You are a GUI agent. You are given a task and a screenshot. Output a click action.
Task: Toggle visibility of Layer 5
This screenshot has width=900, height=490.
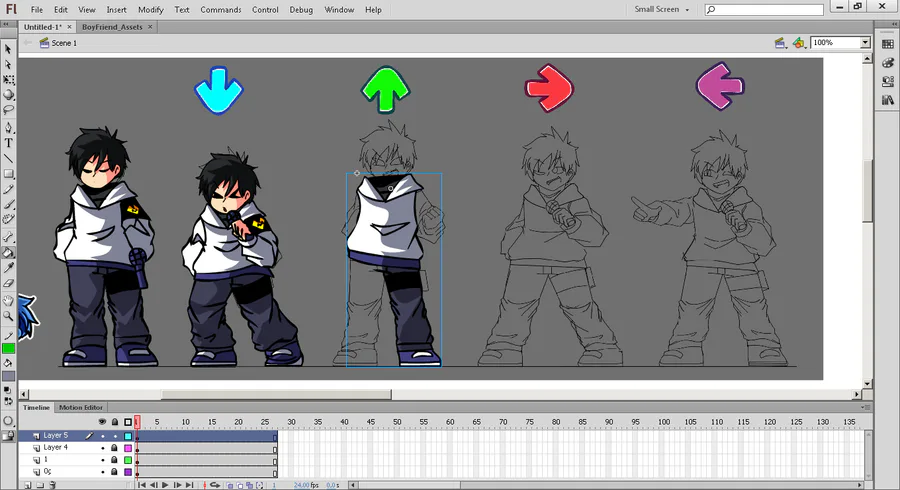tap(103, 436)
